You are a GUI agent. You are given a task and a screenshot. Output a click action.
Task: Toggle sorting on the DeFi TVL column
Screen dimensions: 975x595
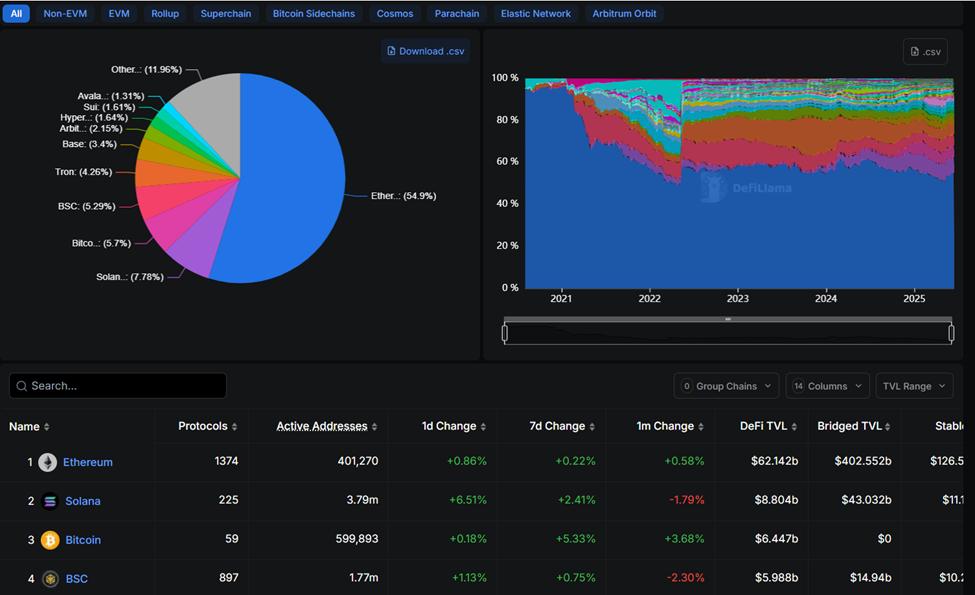coord(765,425)
